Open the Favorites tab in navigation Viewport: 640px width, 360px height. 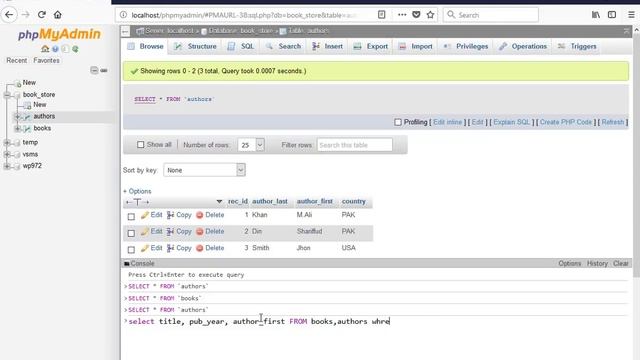(46, 60)
